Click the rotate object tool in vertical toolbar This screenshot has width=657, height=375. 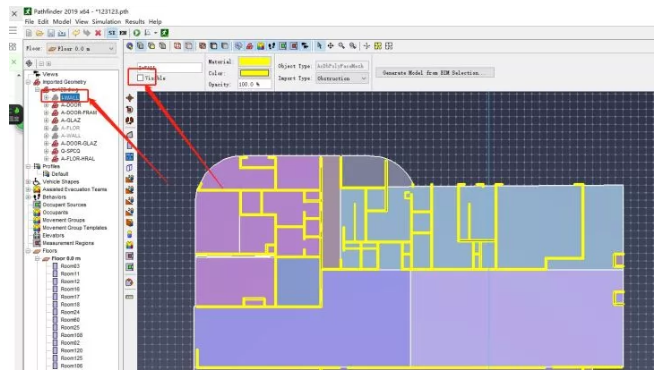pos(129,109)
